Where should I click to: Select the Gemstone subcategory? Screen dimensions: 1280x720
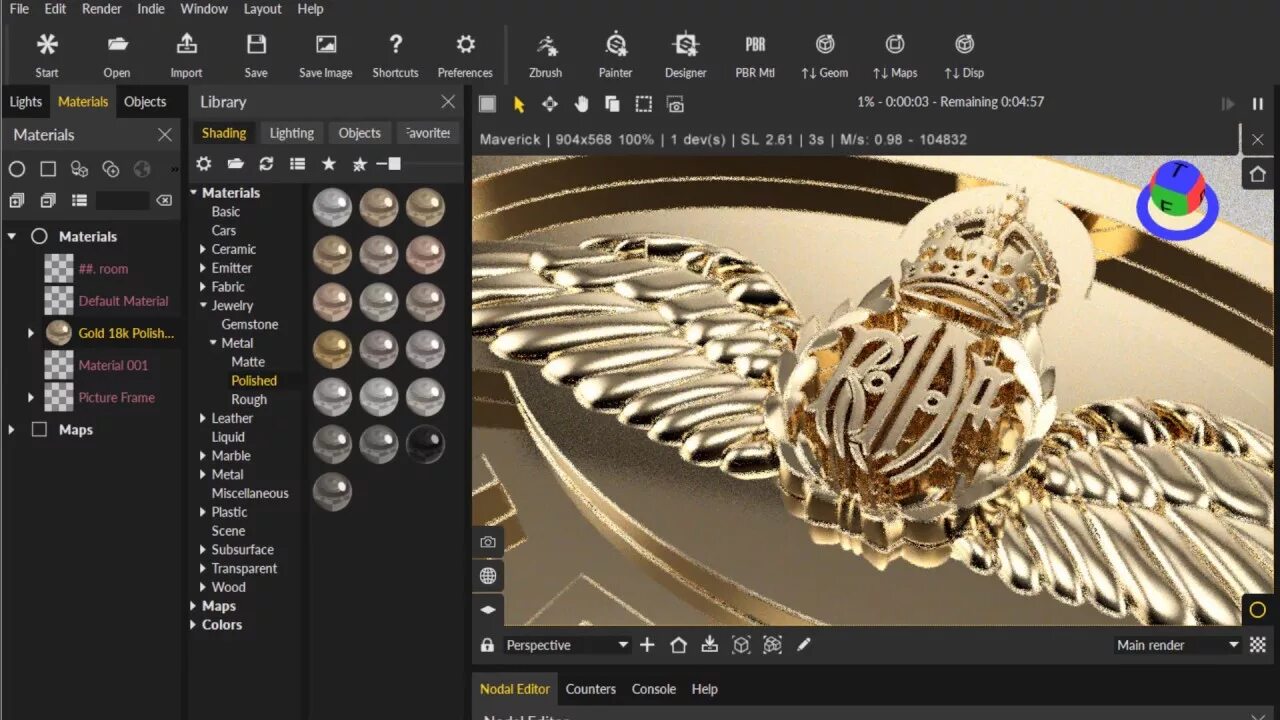(x=250, y=325)
